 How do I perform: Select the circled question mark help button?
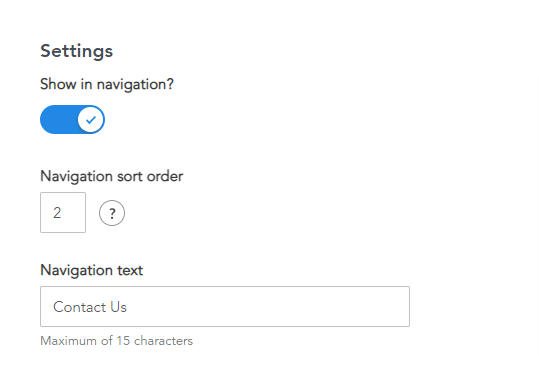(x=112, y=213)
